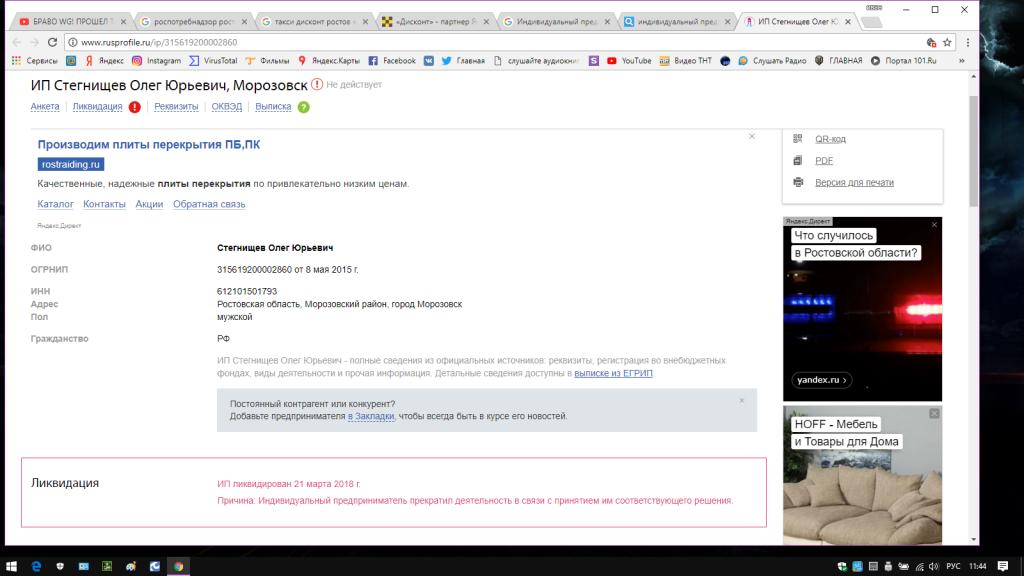The width and height of the screenshot is (1024, 576).
Task: Open the Реквизиты section link
Action: [x=176, y=106]
